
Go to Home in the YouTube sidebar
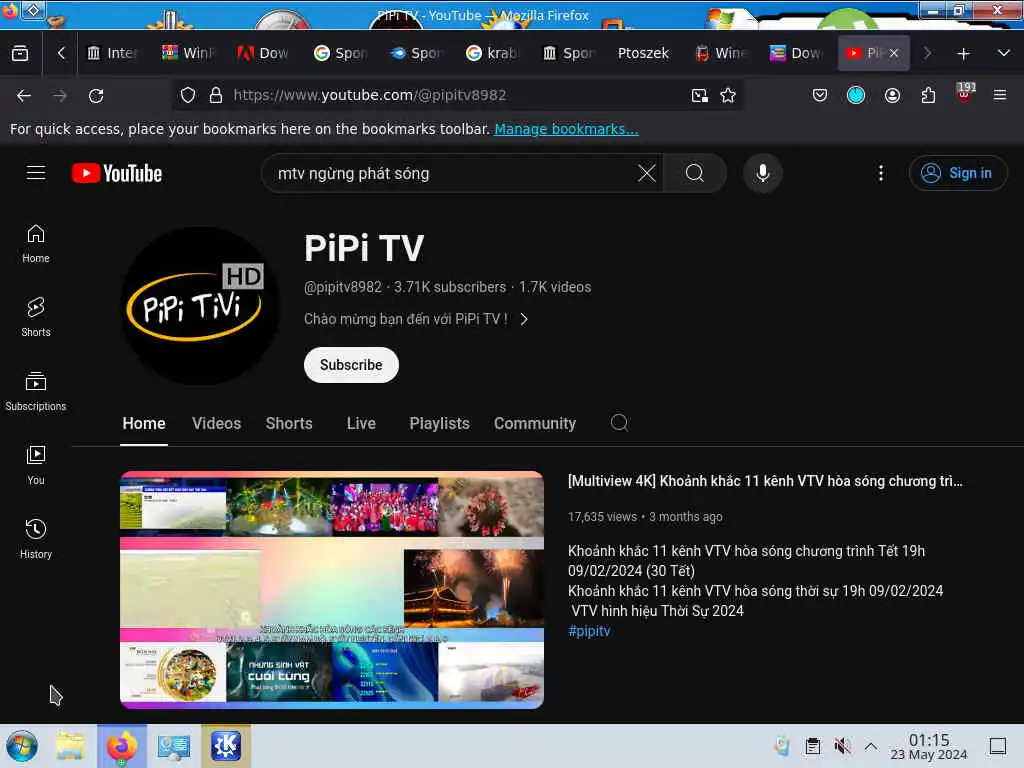pos(36,244)
